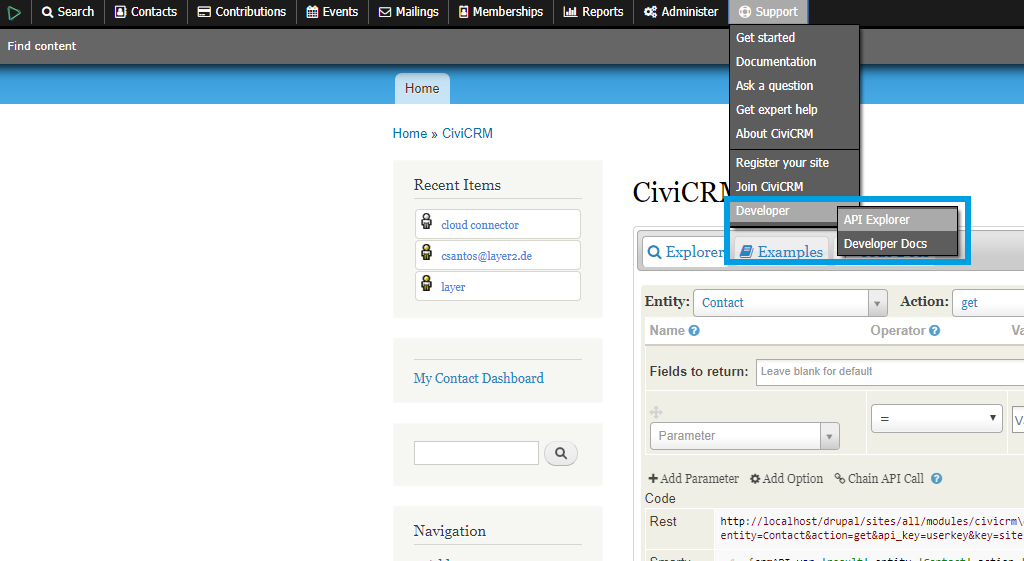
Task: Click the CiviCRM logo icon in the menu bar
Action: [14, 12]
